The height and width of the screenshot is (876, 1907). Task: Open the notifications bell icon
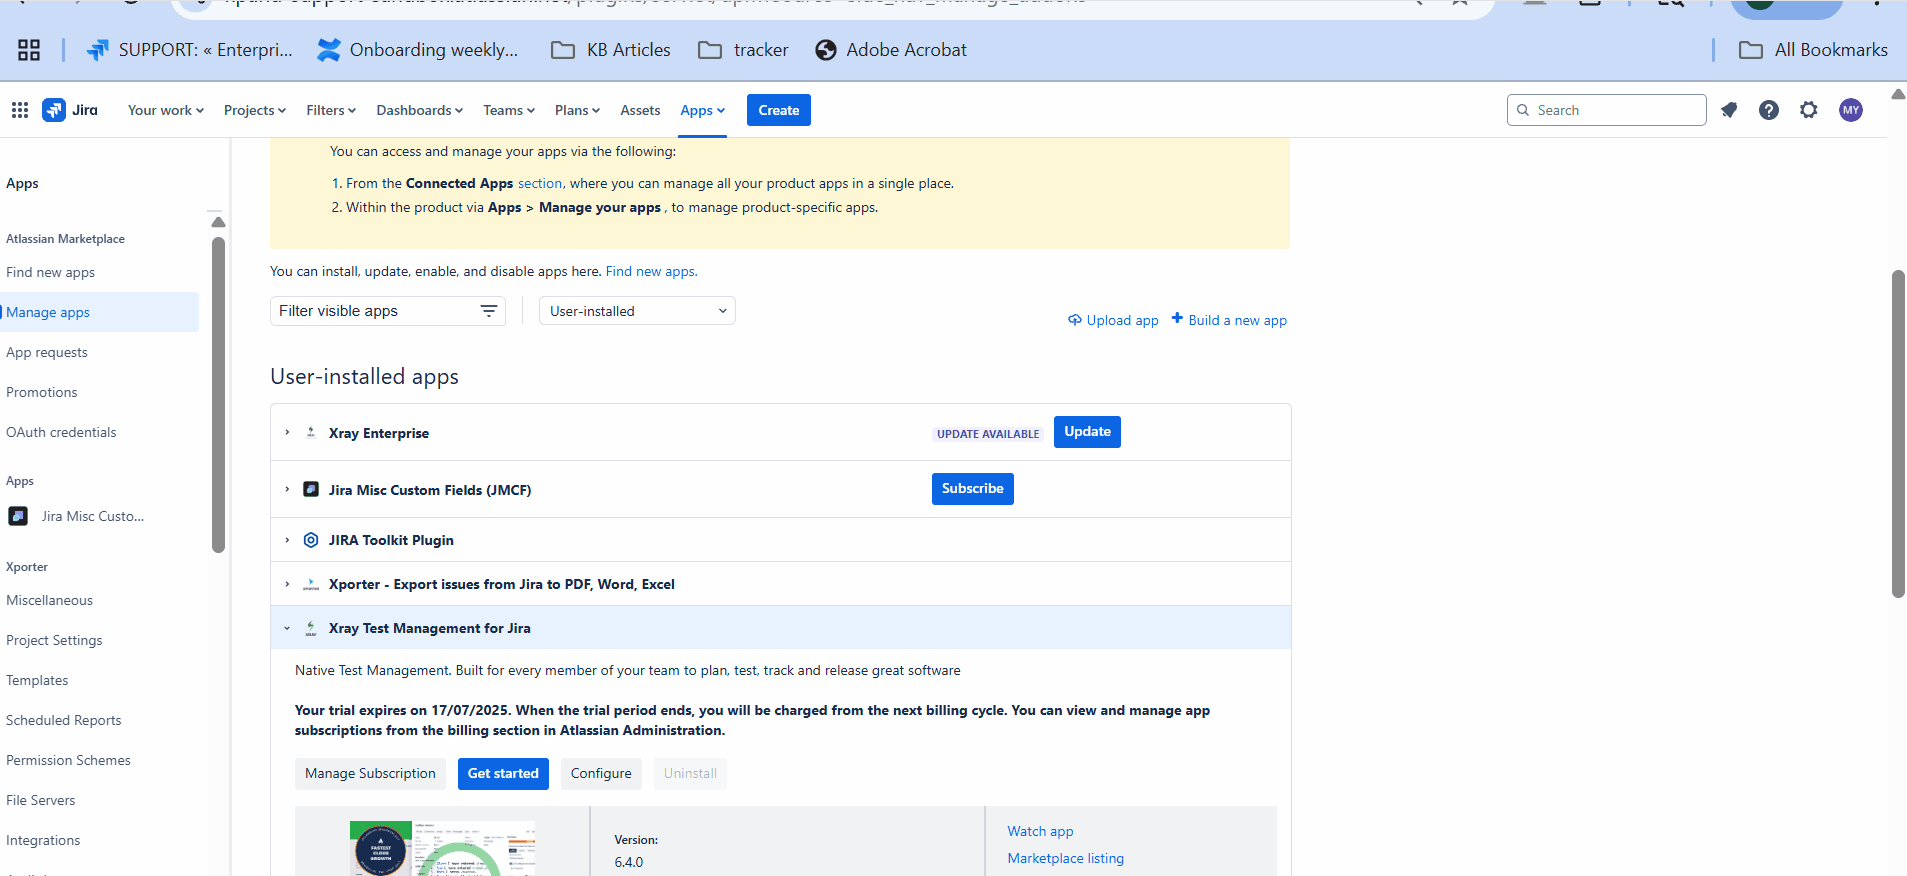[1729, 110]
